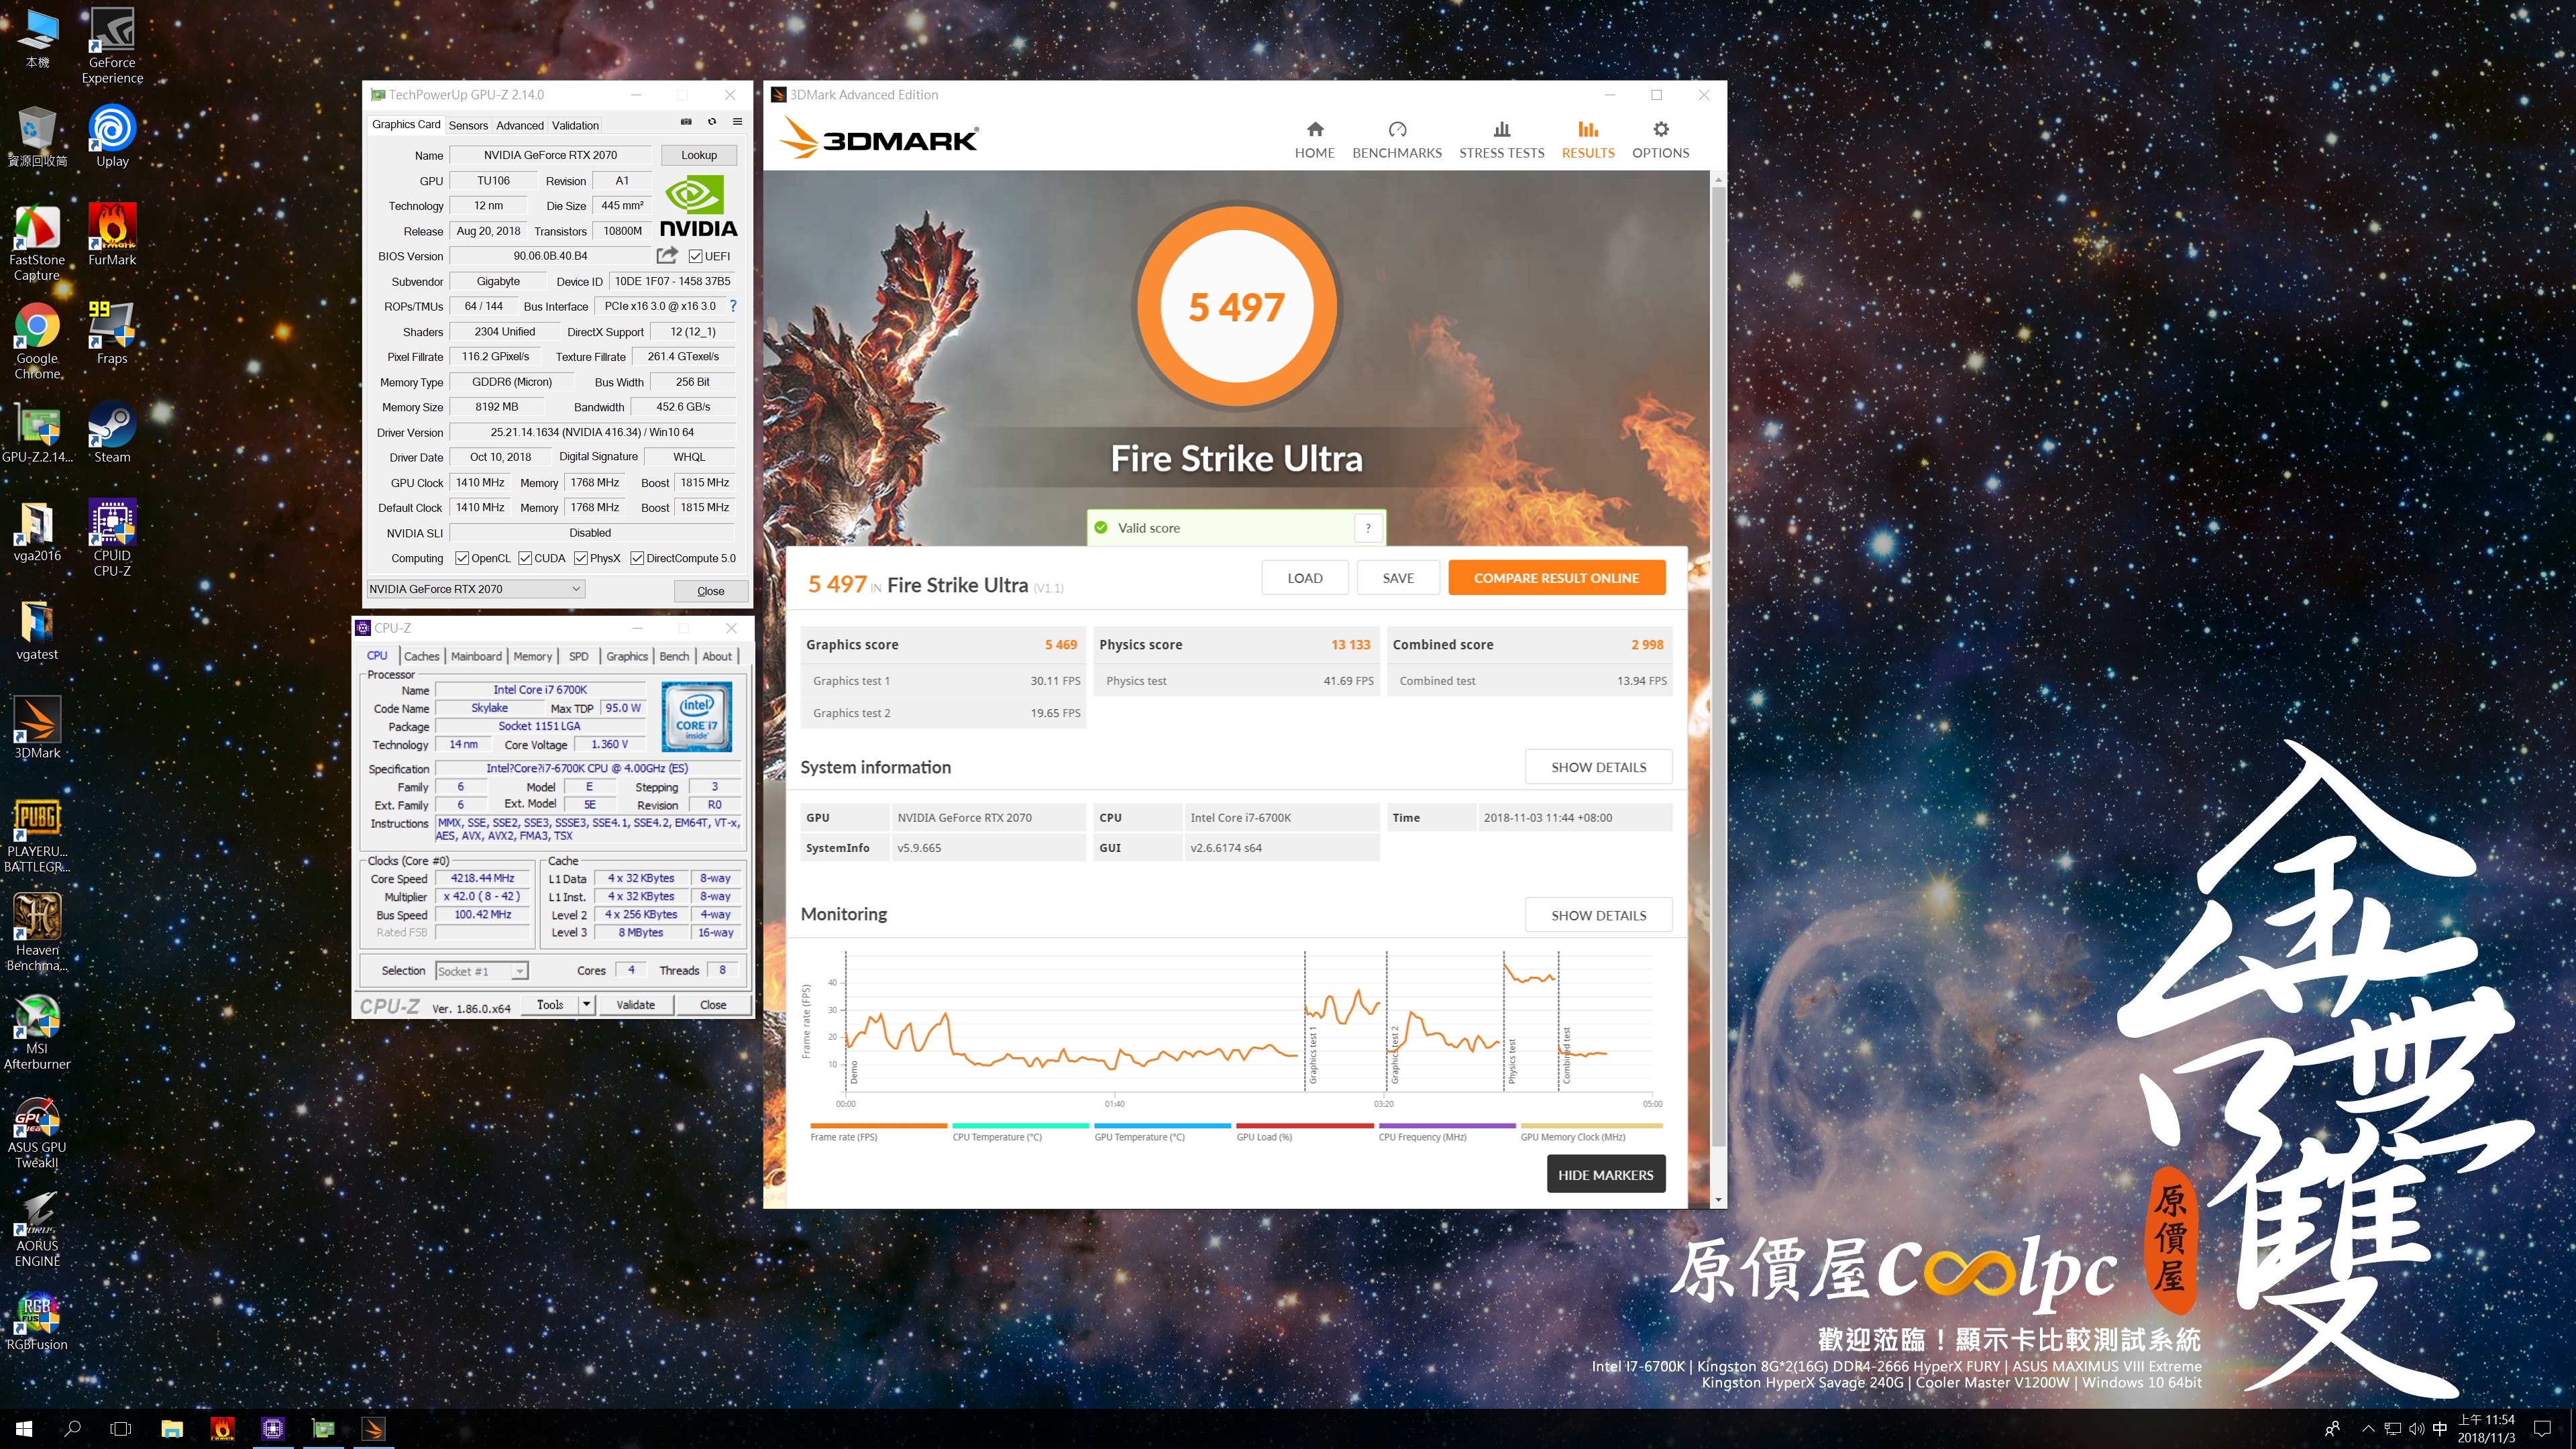
Task: Open GPU-Z Validation tab
Action: pos(575,125)
